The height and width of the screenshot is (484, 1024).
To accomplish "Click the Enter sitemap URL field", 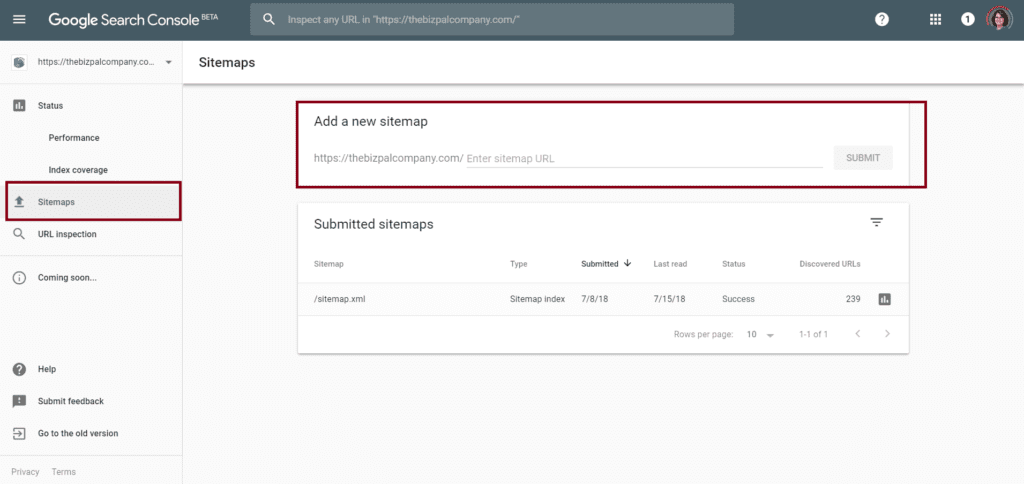I will click(x=644, y=159).
